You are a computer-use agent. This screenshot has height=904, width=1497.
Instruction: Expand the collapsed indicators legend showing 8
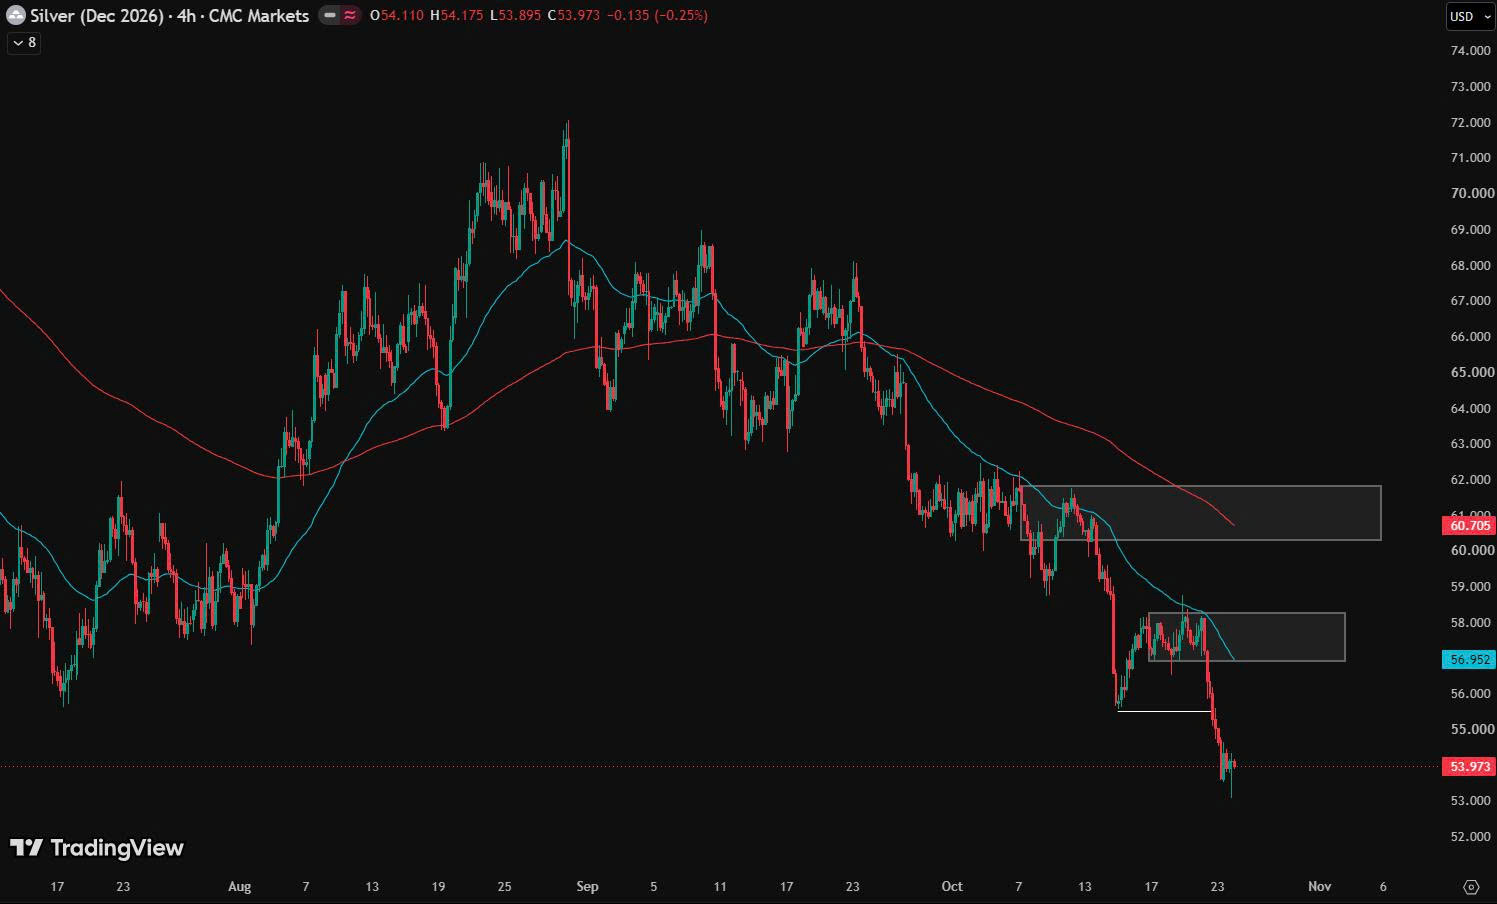(24, 42)
